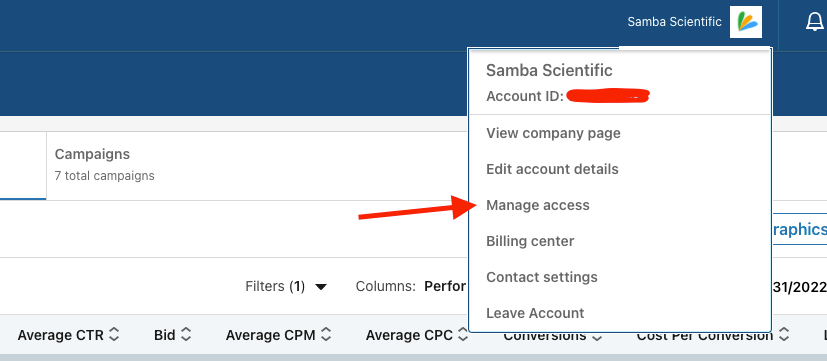This screenshot has height=361, width=827.
Task: Select Manage access menu item
Action: point(538,205)
